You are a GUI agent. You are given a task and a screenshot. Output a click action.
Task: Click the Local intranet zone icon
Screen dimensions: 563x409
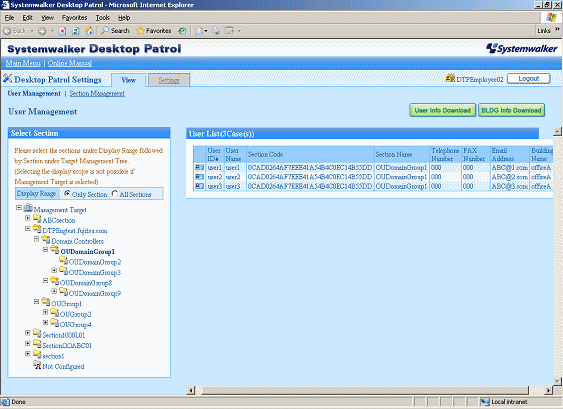coord(485,401)
